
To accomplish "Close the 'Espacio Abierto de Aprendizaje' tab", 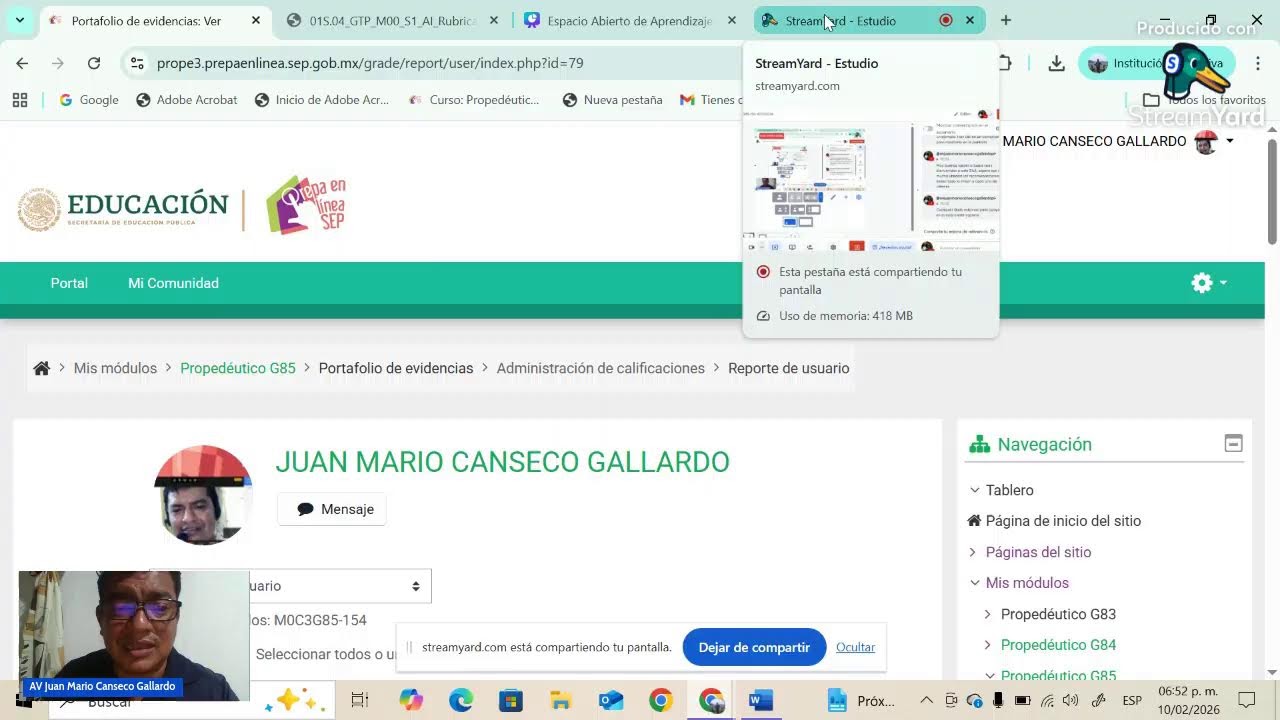I will [x=732, y=20].
